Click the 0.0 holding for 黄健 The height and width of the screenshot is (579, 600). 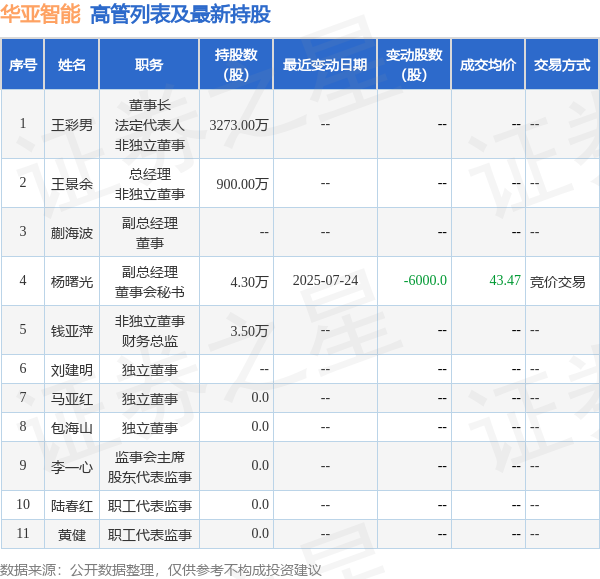260,533
